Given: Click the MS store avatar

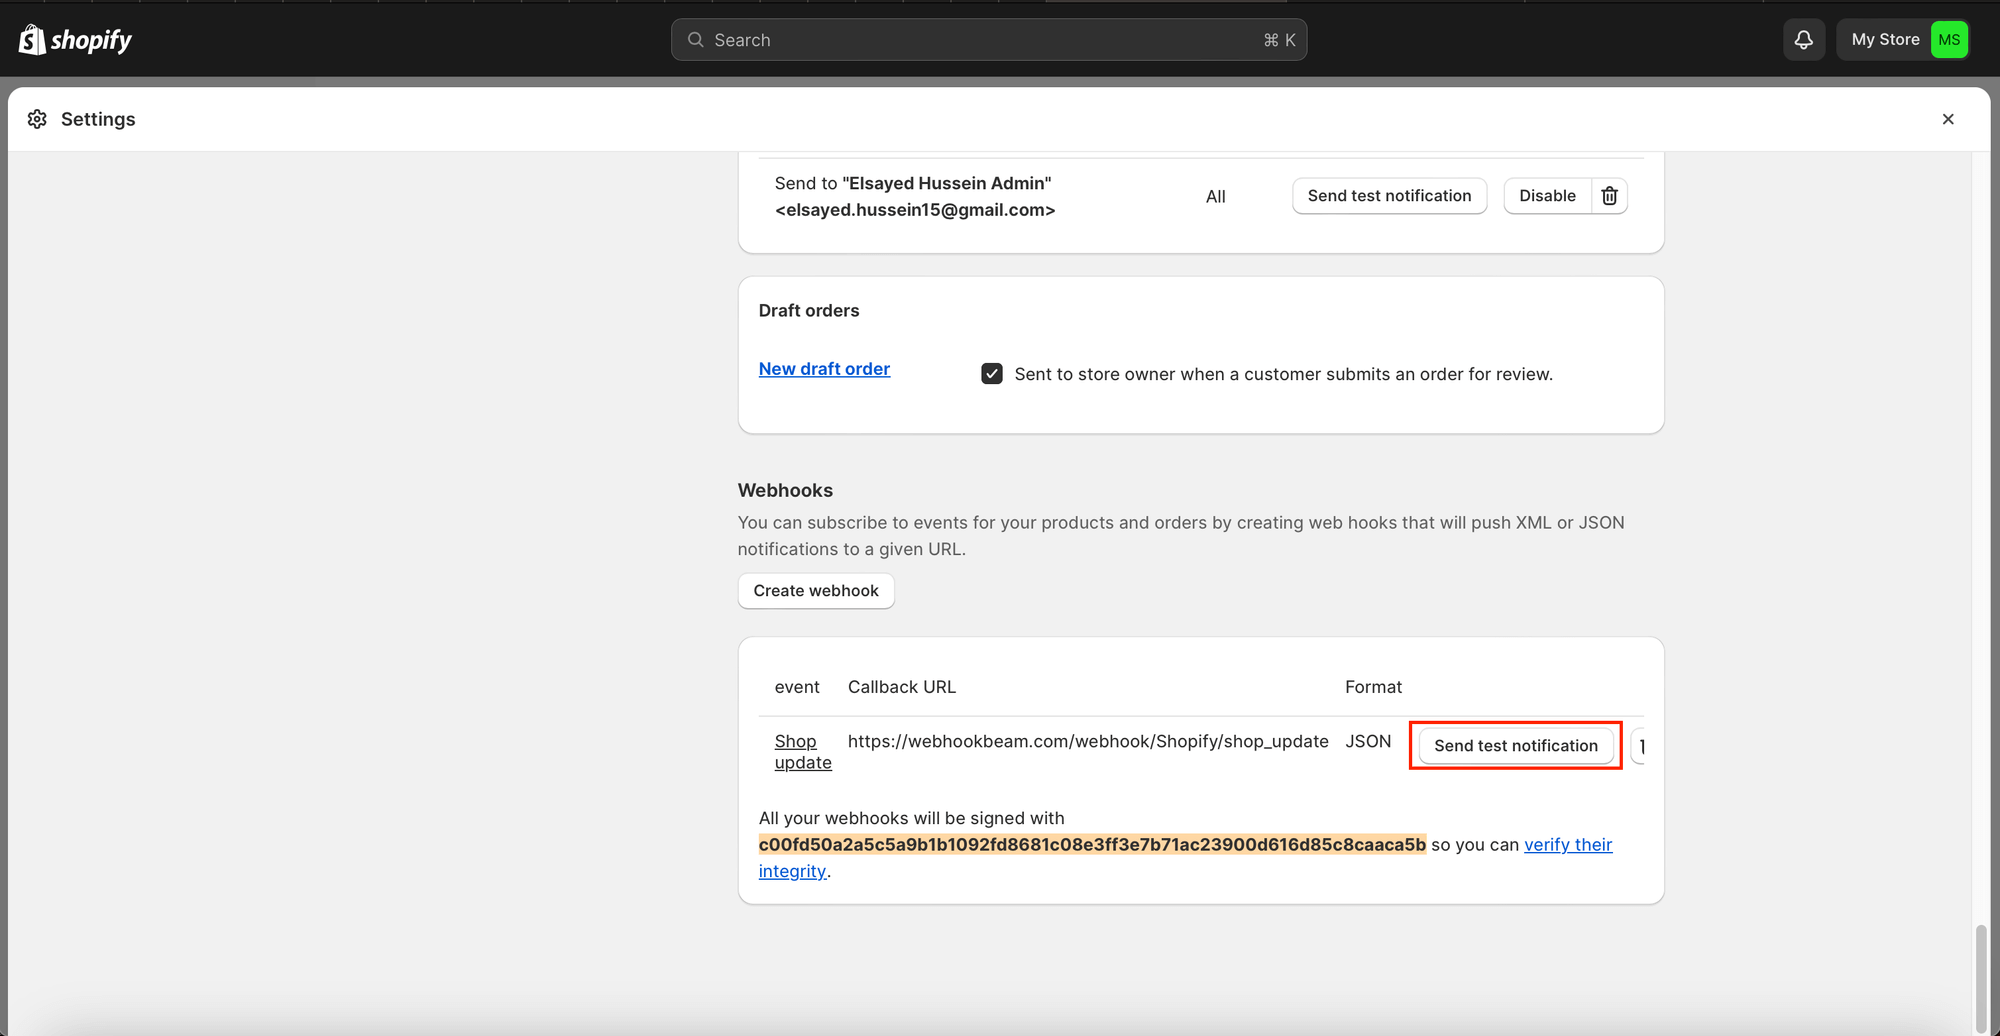Looking at the screenshot, I should 1948,40.
